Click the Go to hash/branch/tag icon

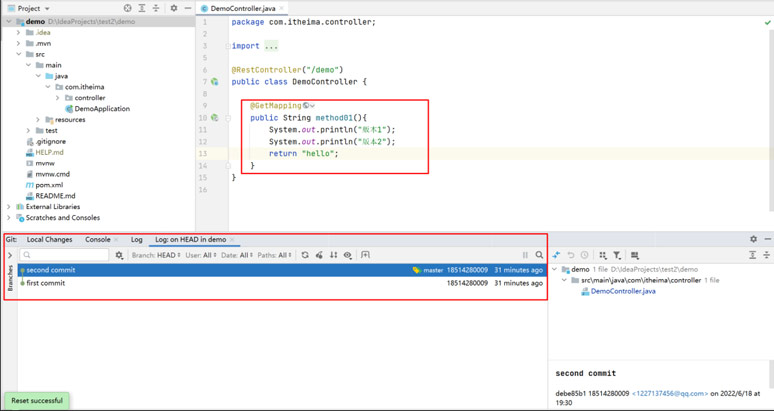coord(365,255)
